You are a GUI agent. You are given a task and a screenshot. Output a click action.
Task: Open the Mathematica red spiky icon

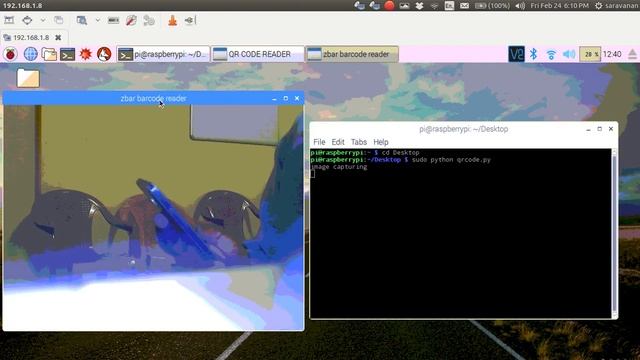pos(86,54)
